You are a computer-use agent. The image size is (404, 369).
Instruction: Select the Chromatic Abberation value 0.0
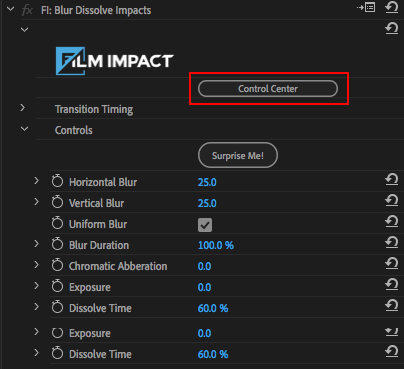click(x=204, y=266)
